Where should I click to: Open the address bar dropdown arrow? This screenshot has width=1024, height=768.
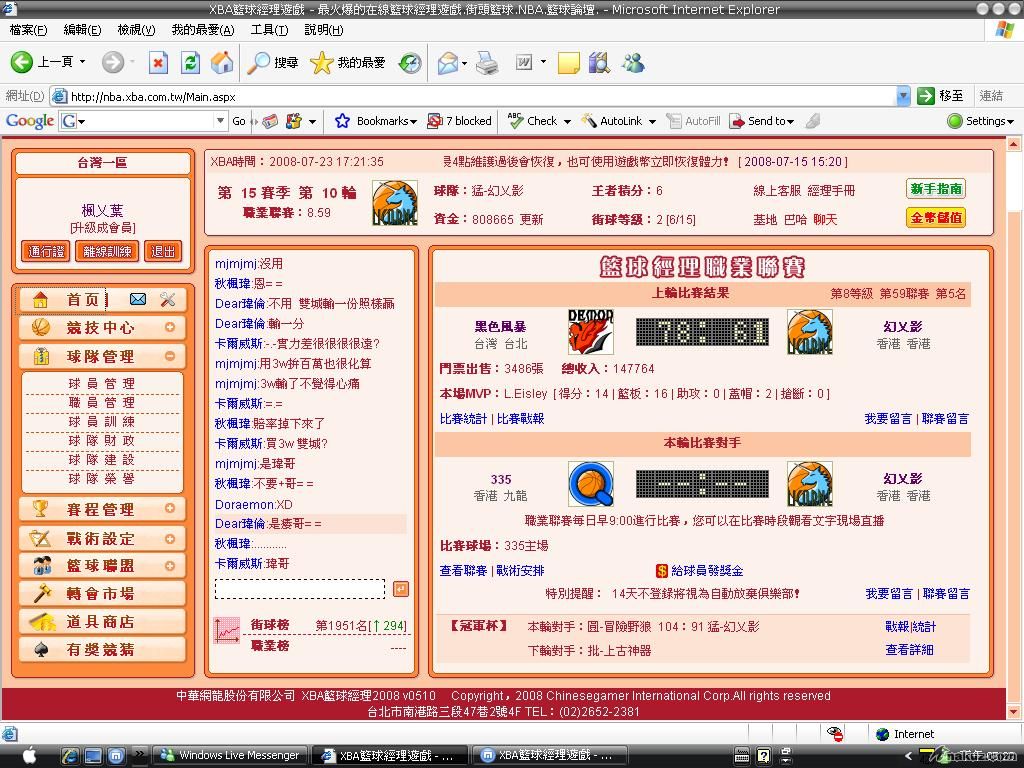click(903, 96)
